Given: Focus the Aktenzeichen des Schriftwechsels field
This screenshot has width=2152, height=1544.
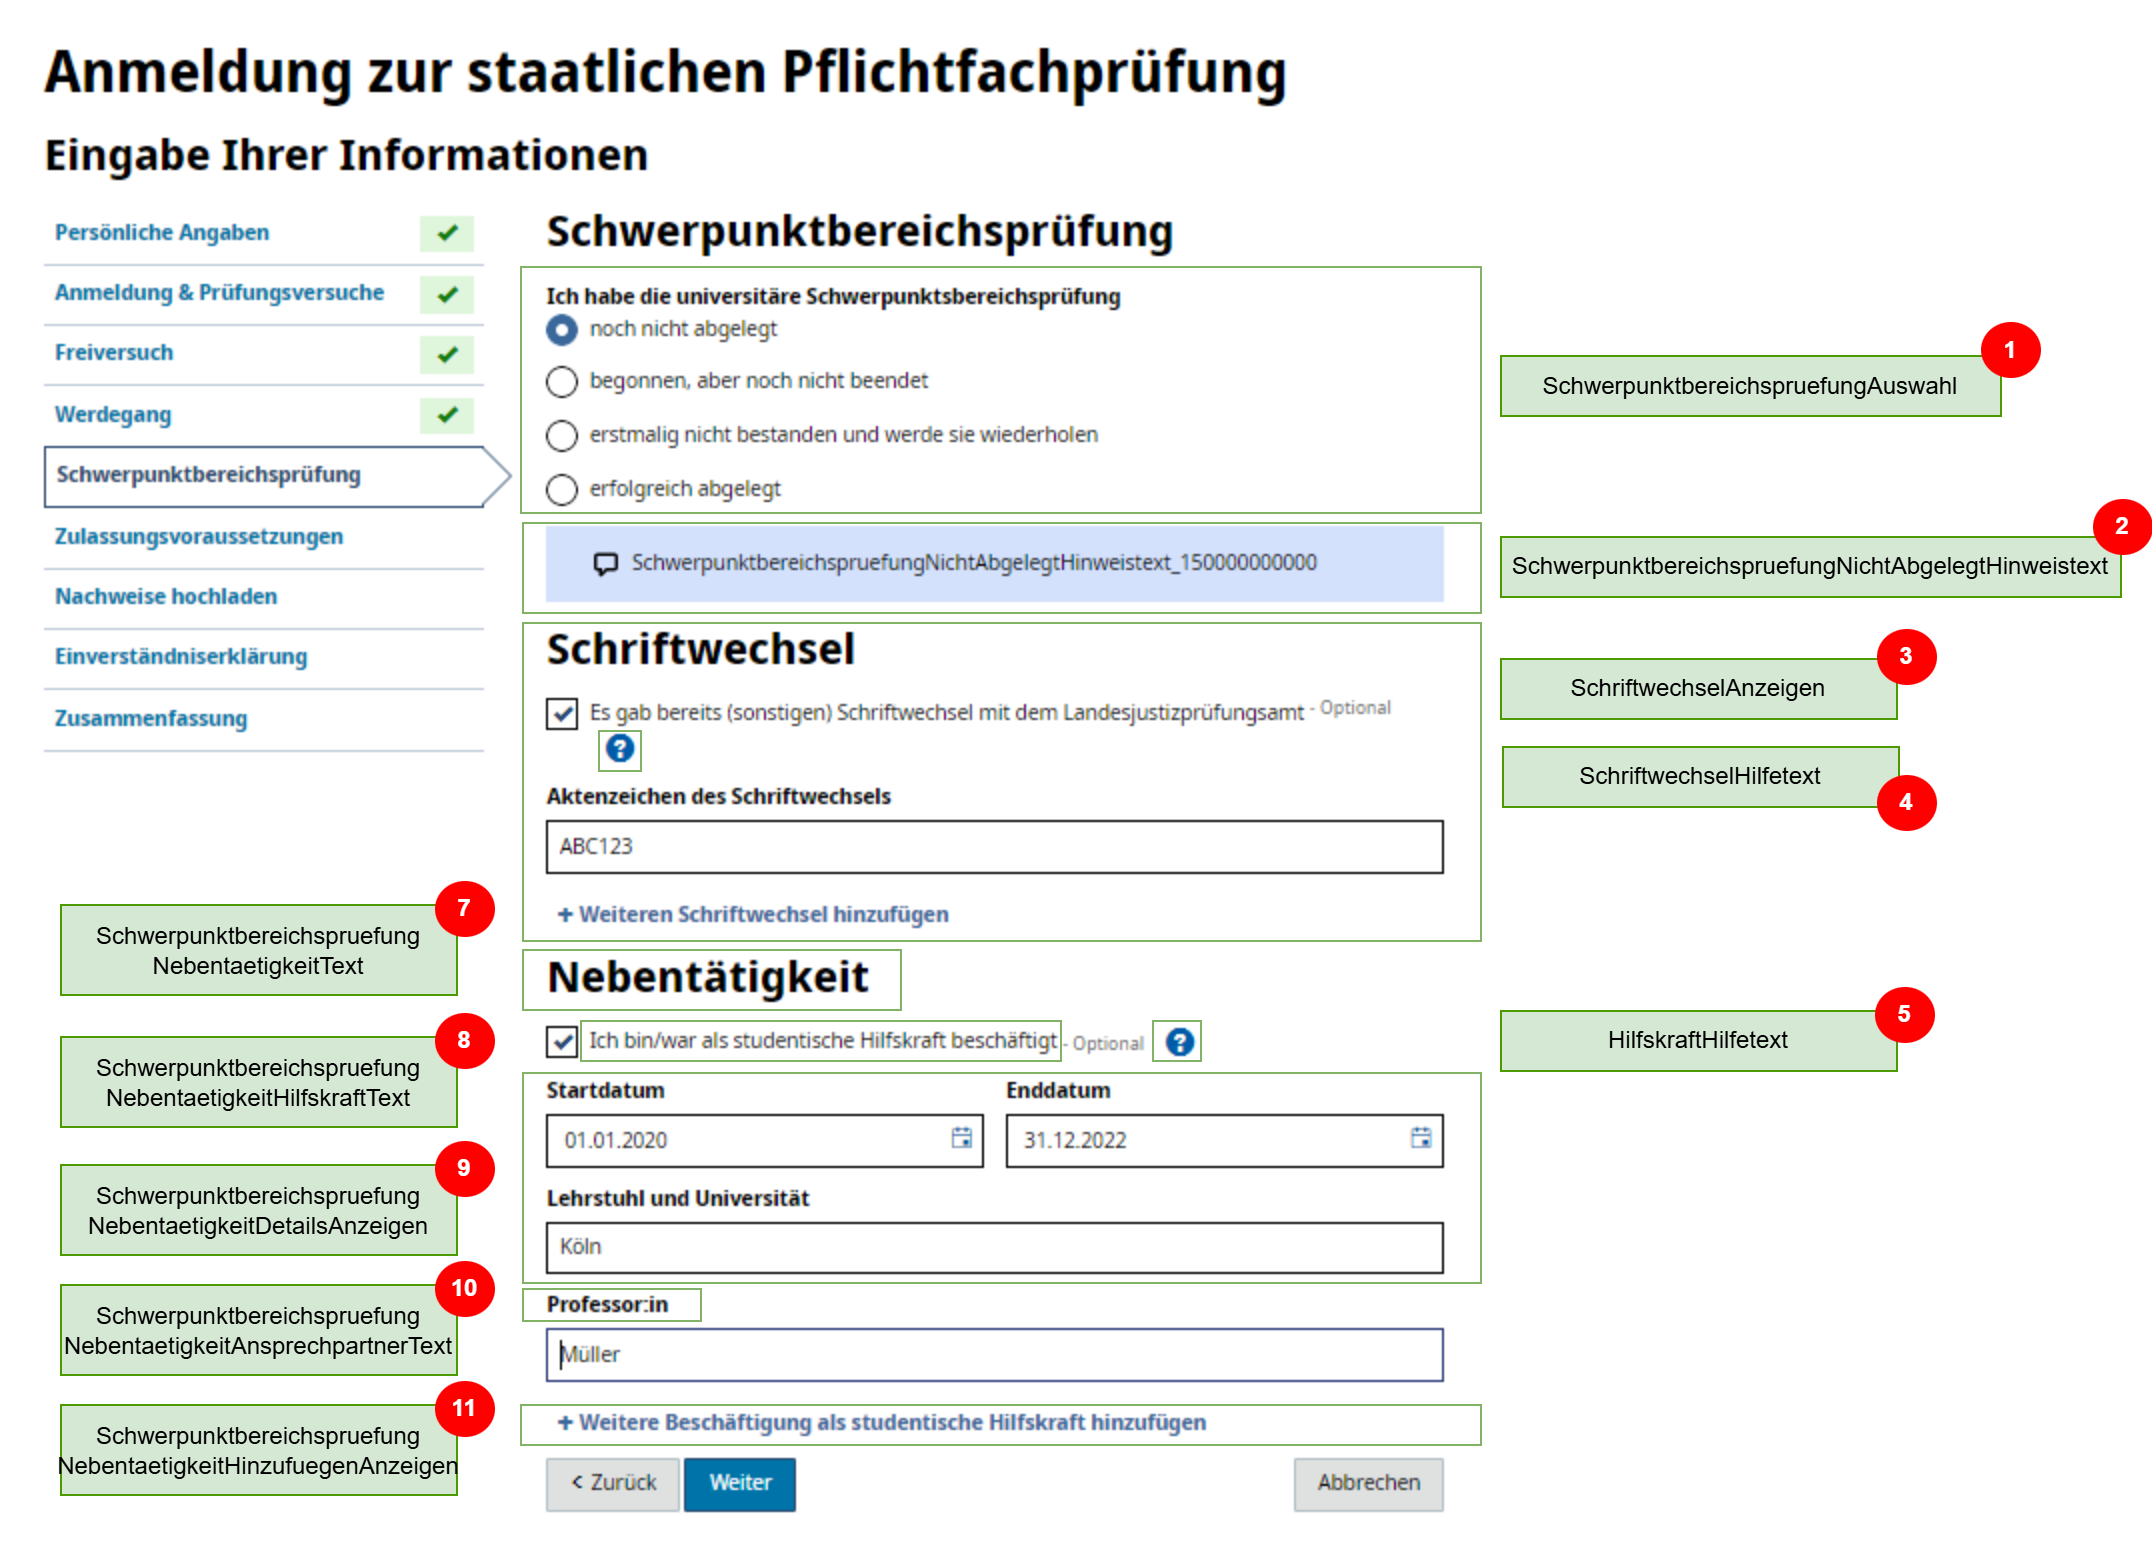Looking at the screenshot, I should pos(995,847).
